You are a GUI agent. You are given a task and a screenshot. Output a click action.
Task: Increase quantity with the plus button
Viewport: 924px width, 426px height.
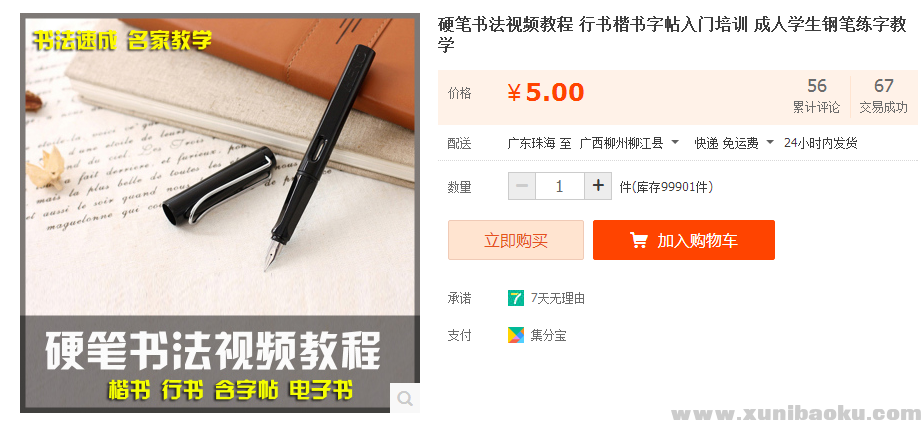(598, 186)
